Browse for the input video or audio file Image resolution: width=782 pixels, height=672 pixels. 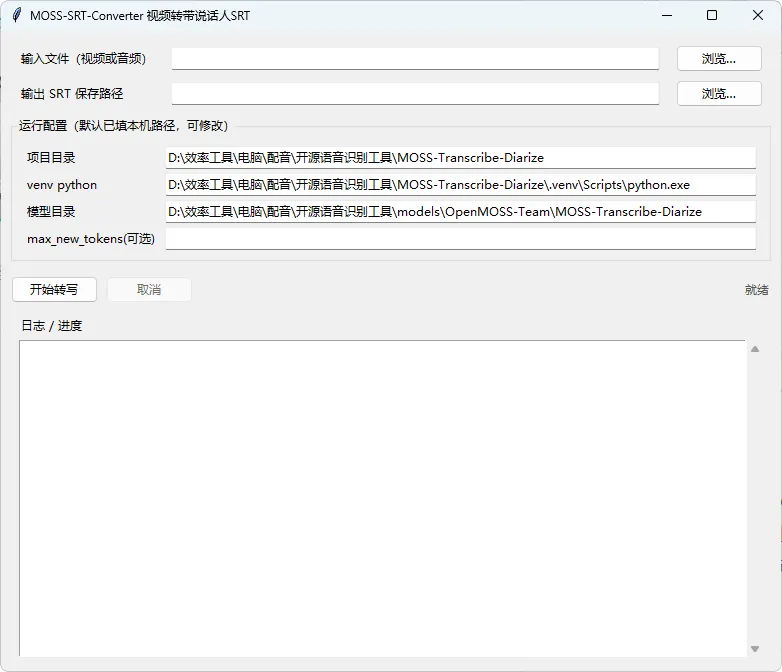[x=719, y=59]
